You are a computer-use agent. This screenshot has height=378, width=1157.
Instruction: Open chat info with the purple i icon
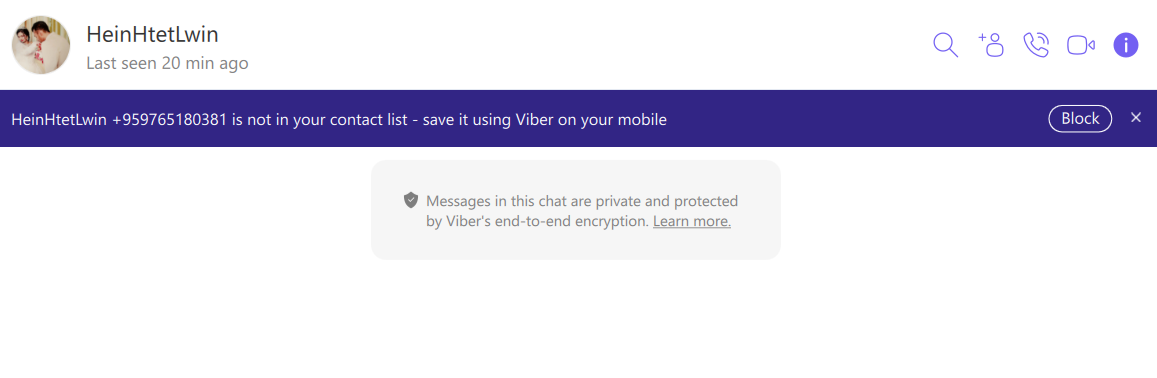1126,45
